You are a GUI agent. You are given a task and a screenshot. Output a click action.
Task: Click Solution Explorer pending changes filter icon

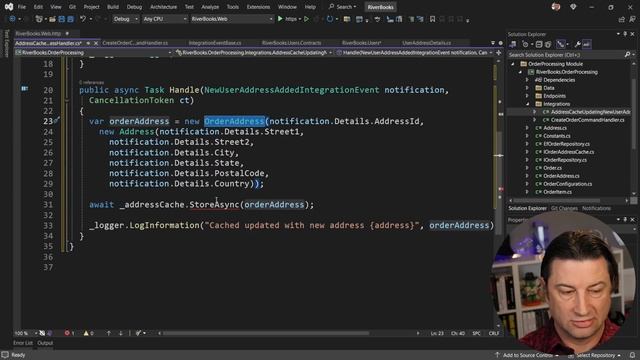click(526, 44)
